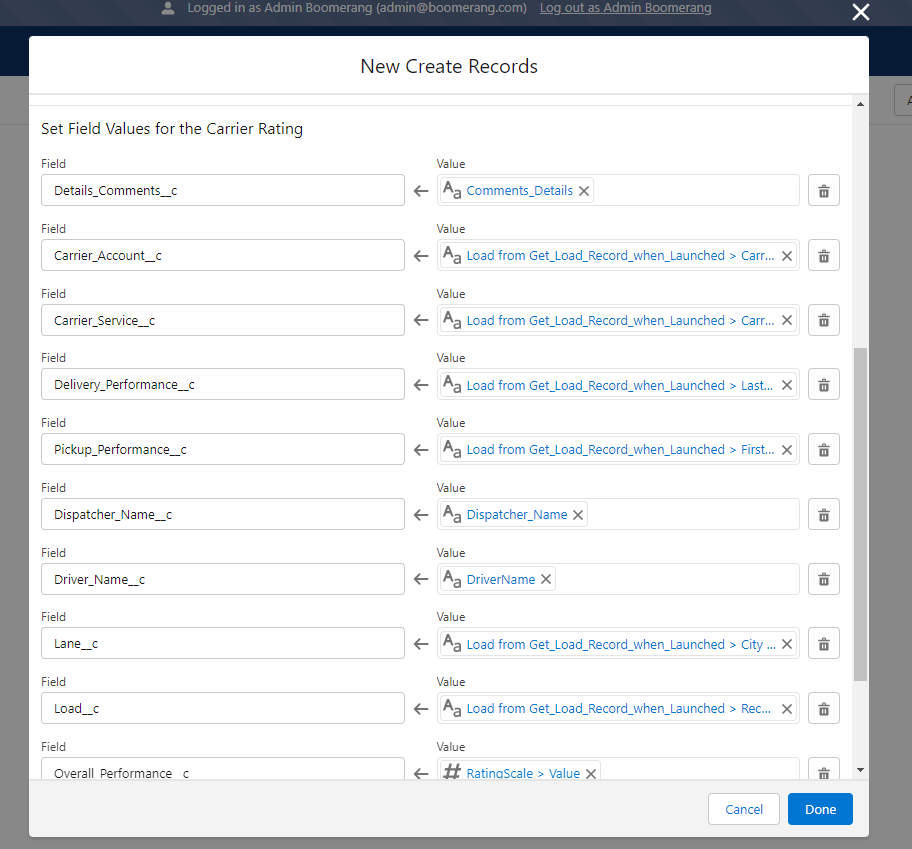912x849 pixels.
Task: Click the Done button
Action: (x=819, y=809)
